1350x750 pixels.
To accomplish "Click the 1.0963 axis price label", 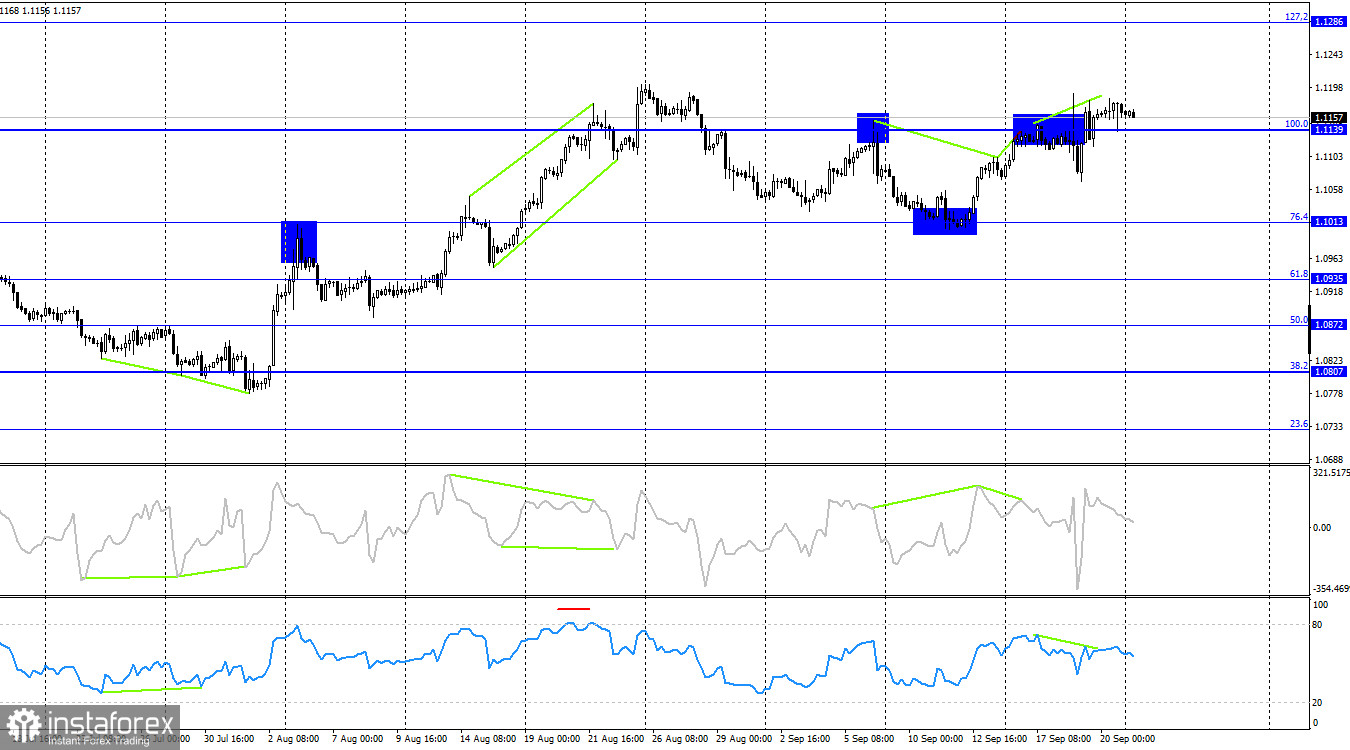I will coord(1330,258).
